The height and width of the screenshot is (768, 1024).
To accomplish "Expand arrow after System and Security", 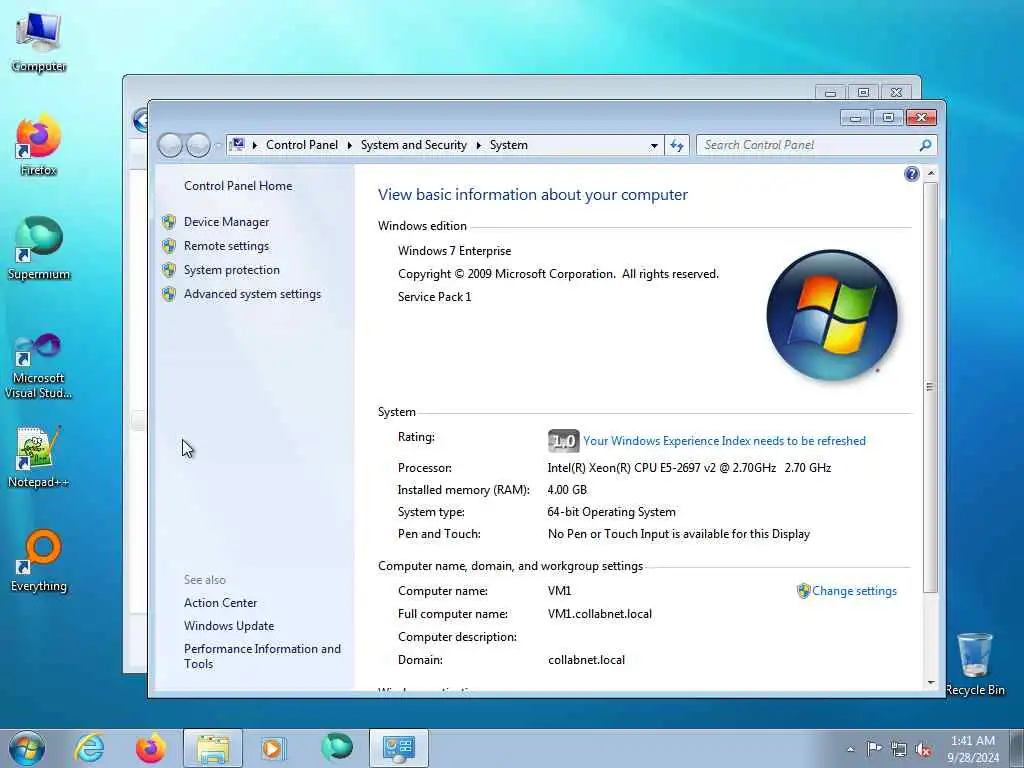I will [478, 145].
